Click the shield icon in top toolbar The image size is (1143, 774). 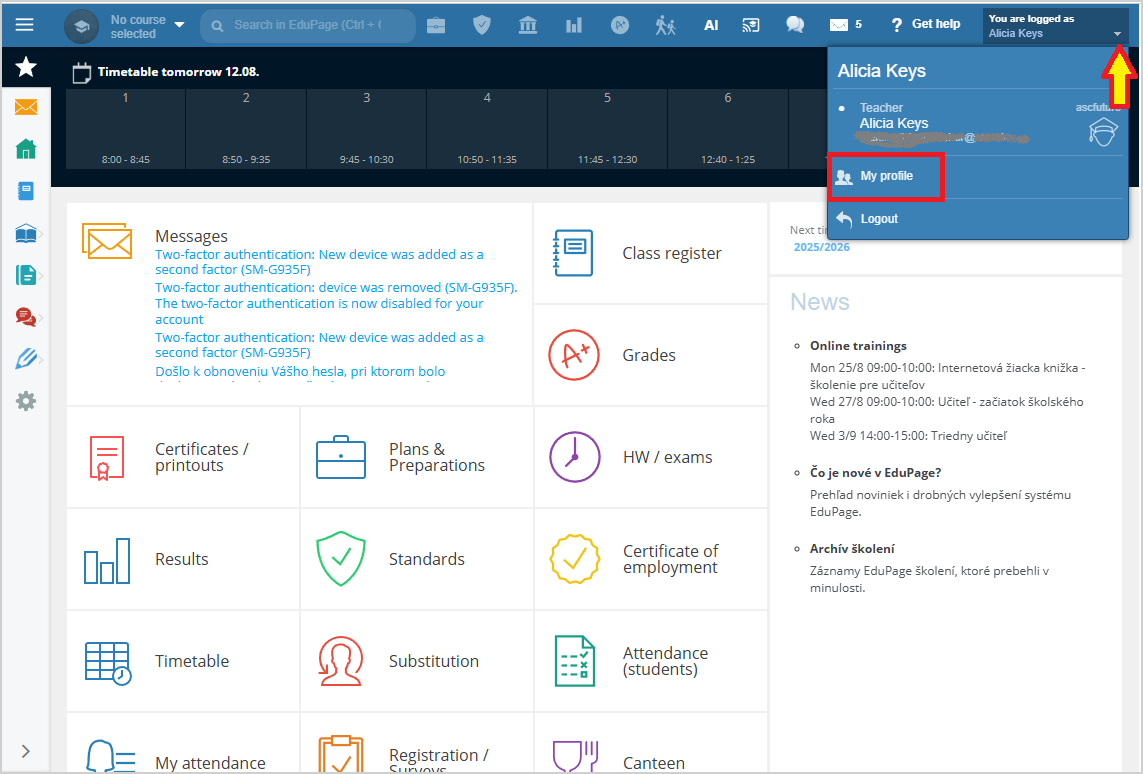click(x=482, y=25)
